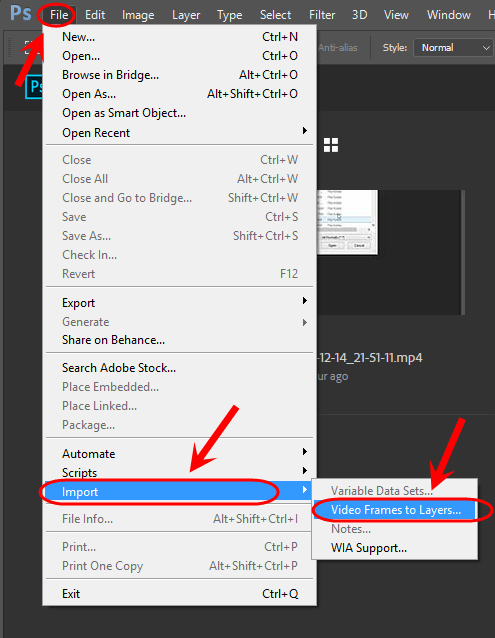Select Close All menu entry
This screenshot has width=495, height=638.
[x=179, y=179]
